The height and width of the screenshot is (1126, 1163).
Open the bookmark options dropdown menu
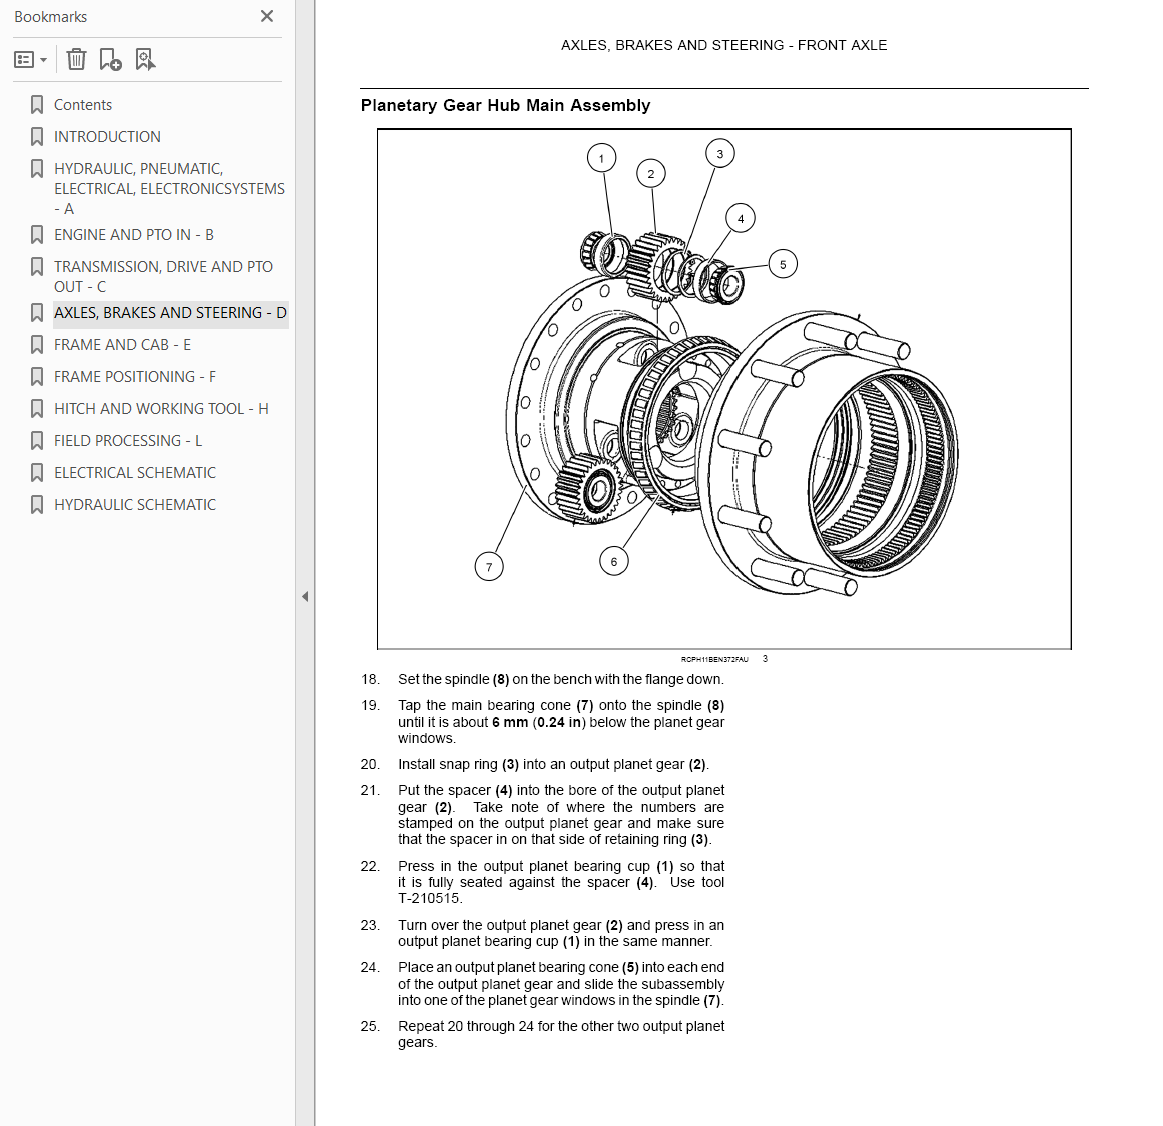click(30, 59)
